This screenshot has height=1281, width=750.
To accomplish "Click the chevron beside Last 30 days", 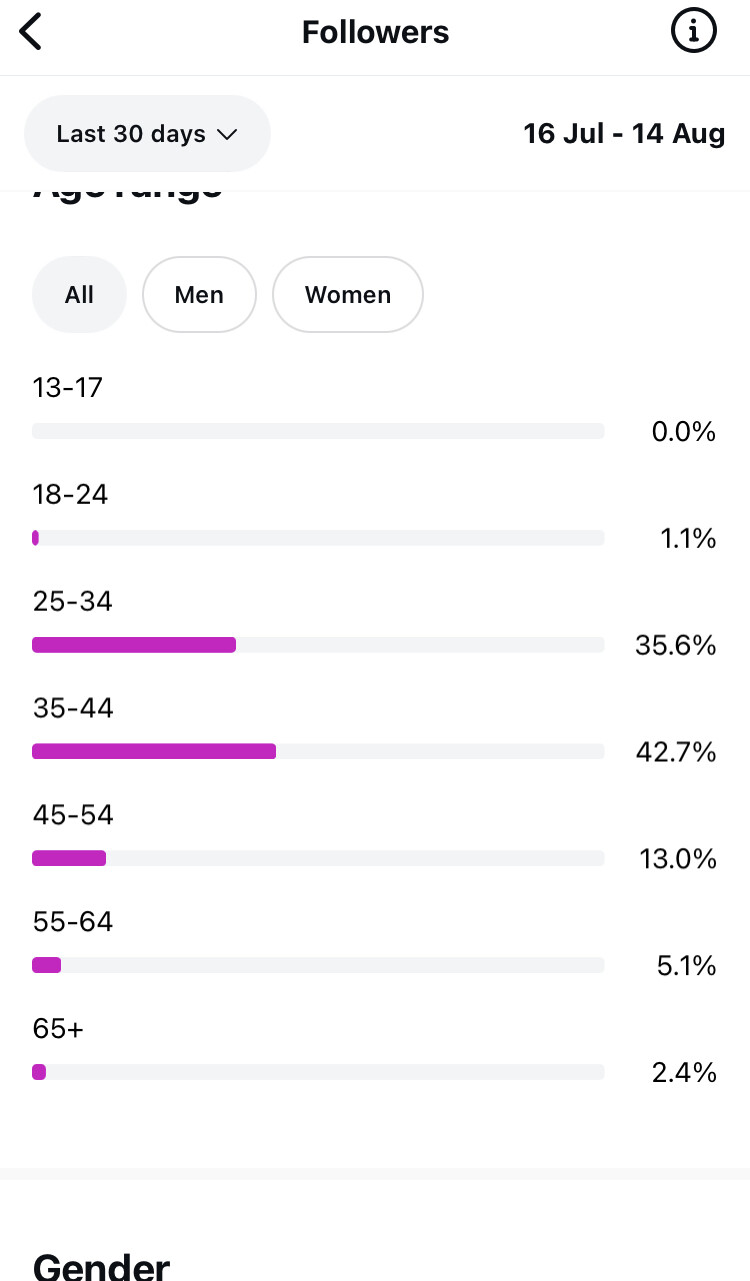I will click(227, 134).
